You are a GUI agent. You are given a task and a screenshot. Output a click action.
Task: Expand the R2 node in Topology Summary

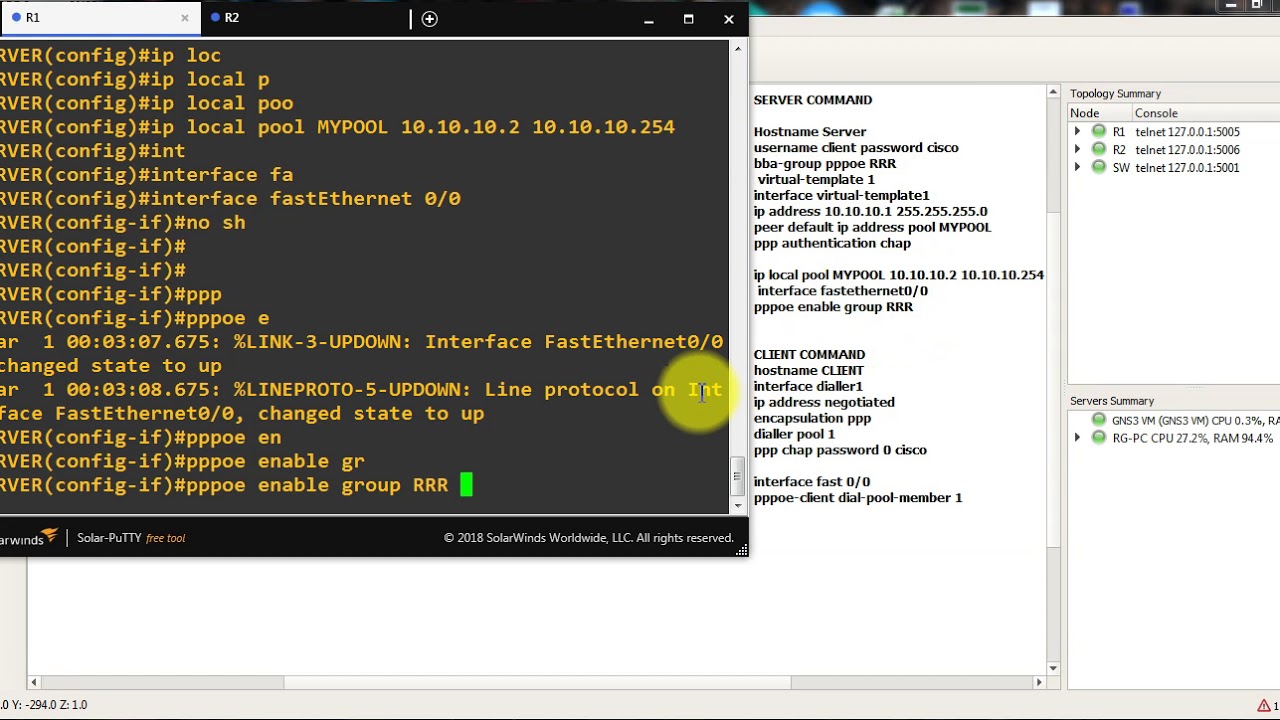coord(1077,150)
